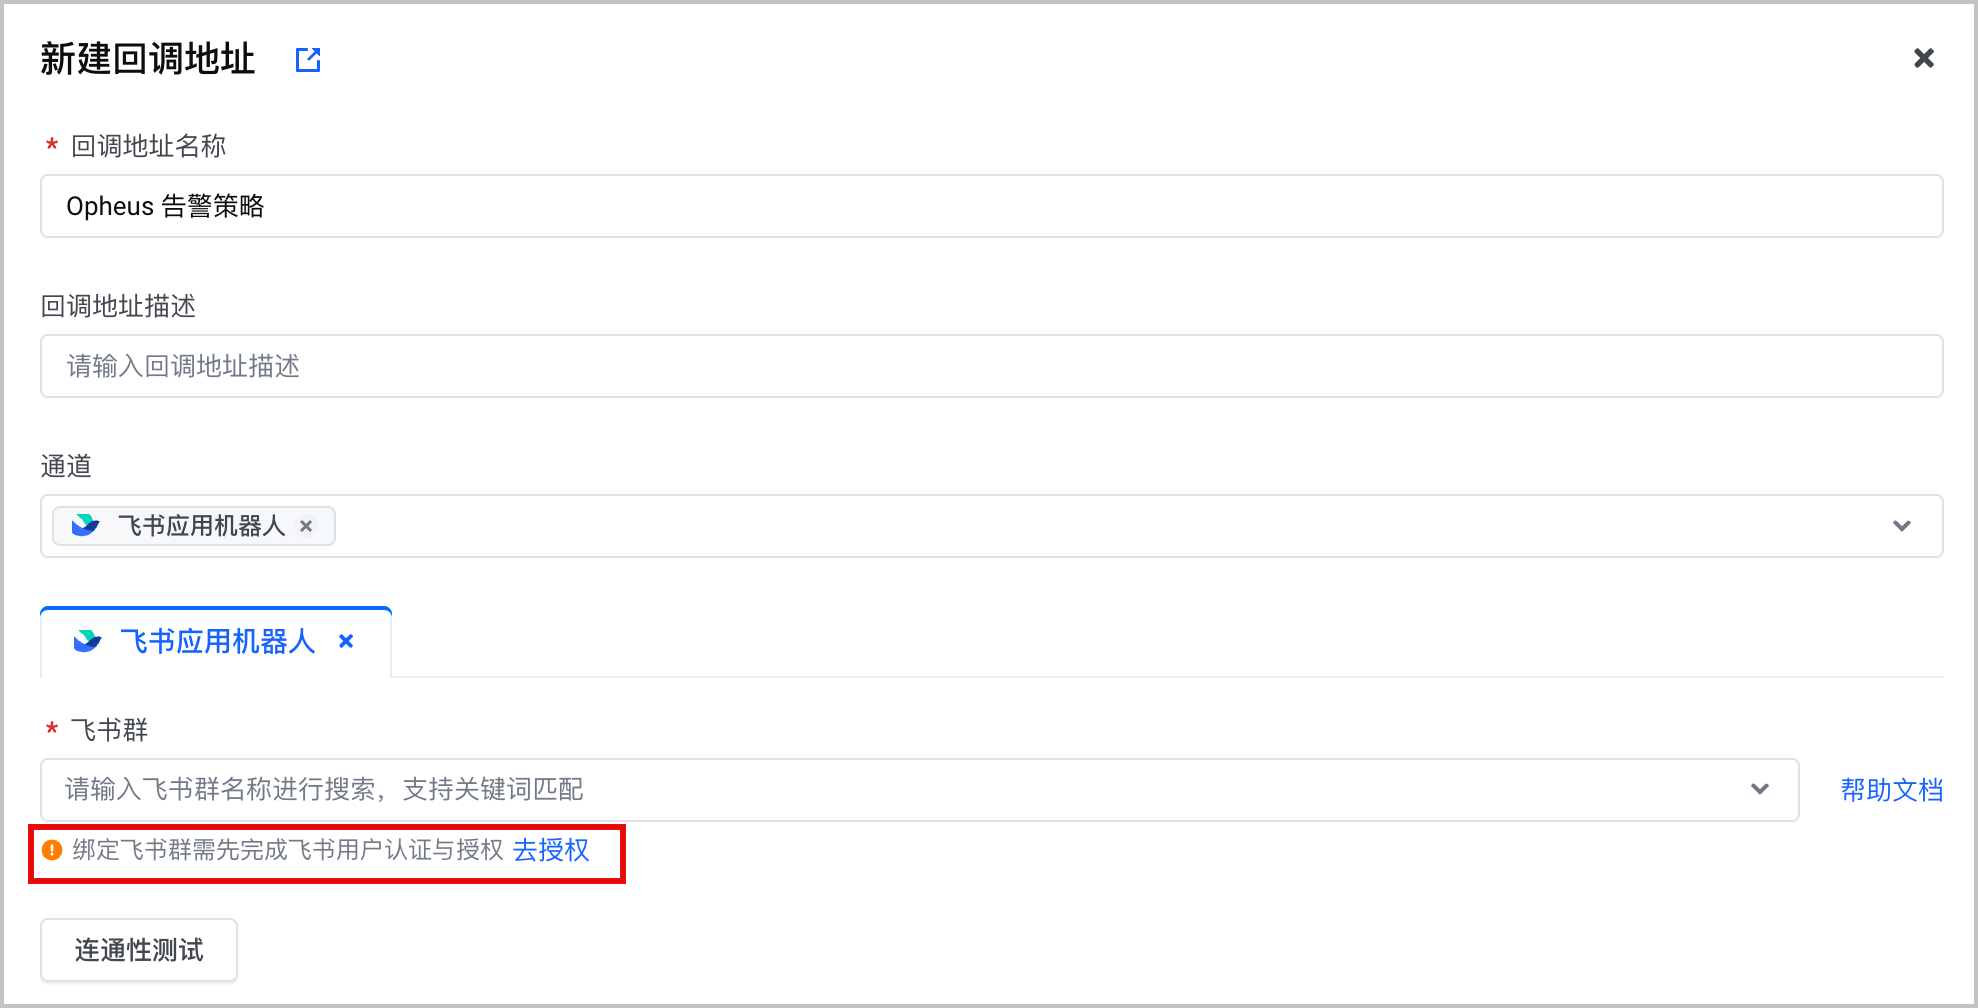The height and width of the screenshot is (1008, 1978).
Task: Focus the 回调地址描述 input field
Action: (x=991, y=366)
